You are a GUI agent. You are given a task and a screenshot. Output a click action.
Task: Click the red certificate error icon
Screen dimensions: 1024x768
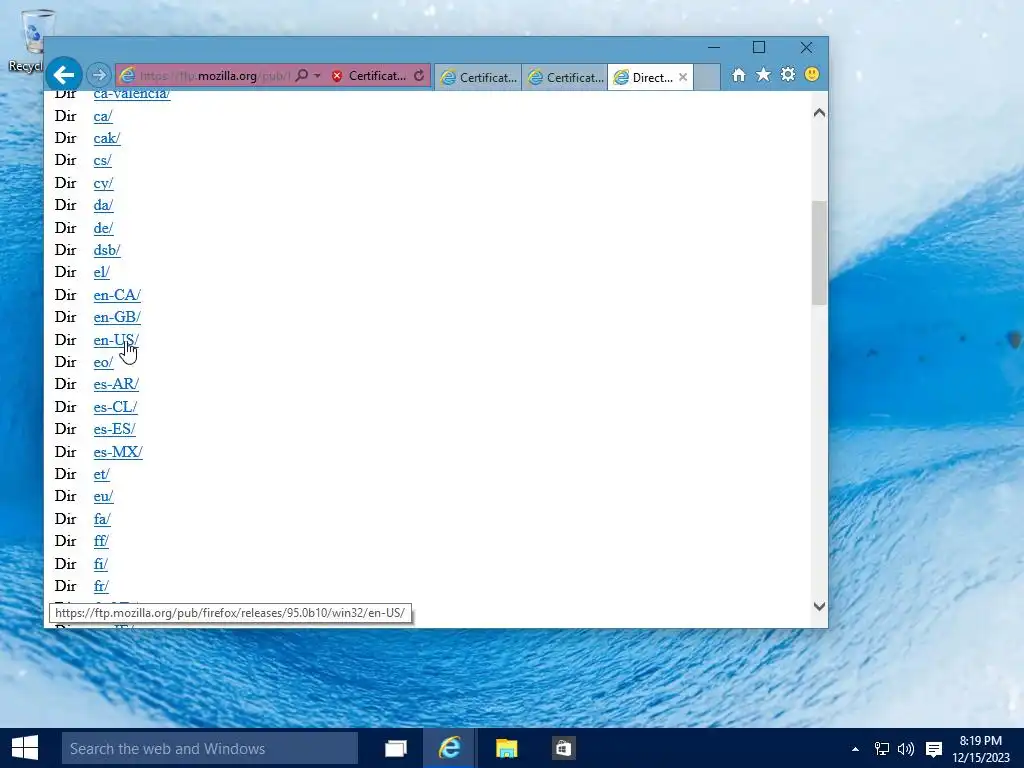(337, 76)
